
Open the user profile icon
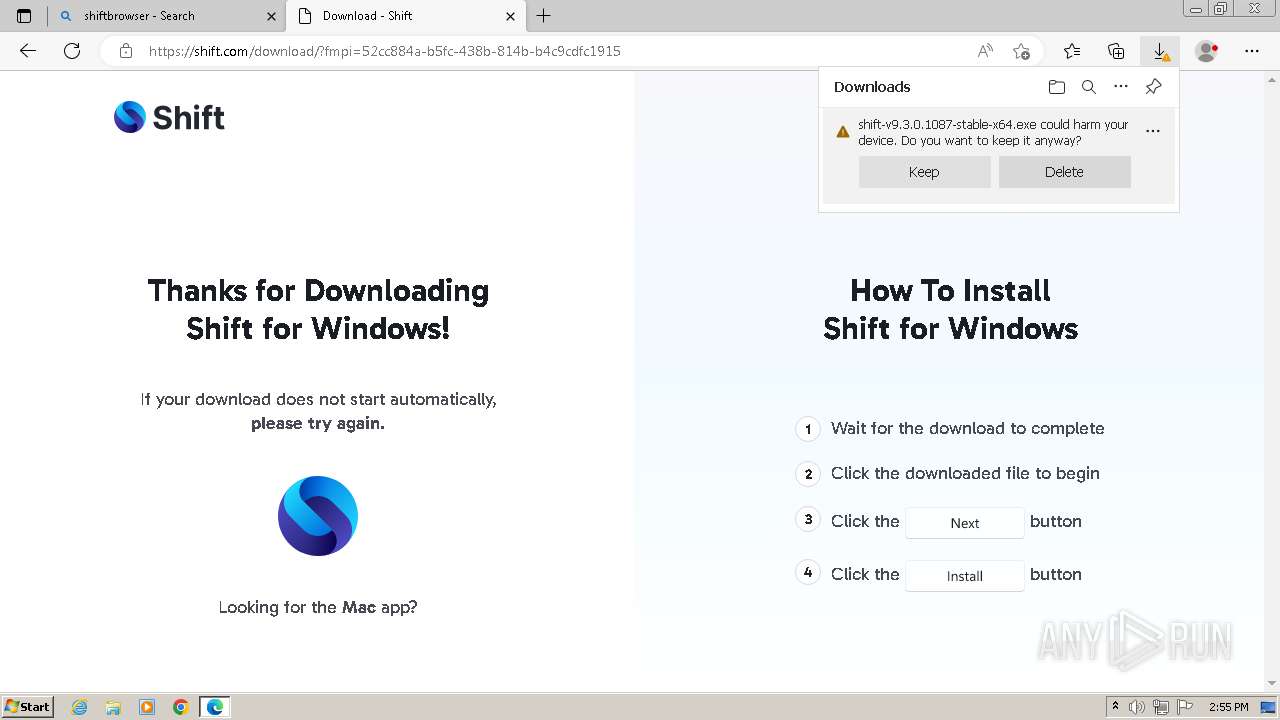point(1207,51)
